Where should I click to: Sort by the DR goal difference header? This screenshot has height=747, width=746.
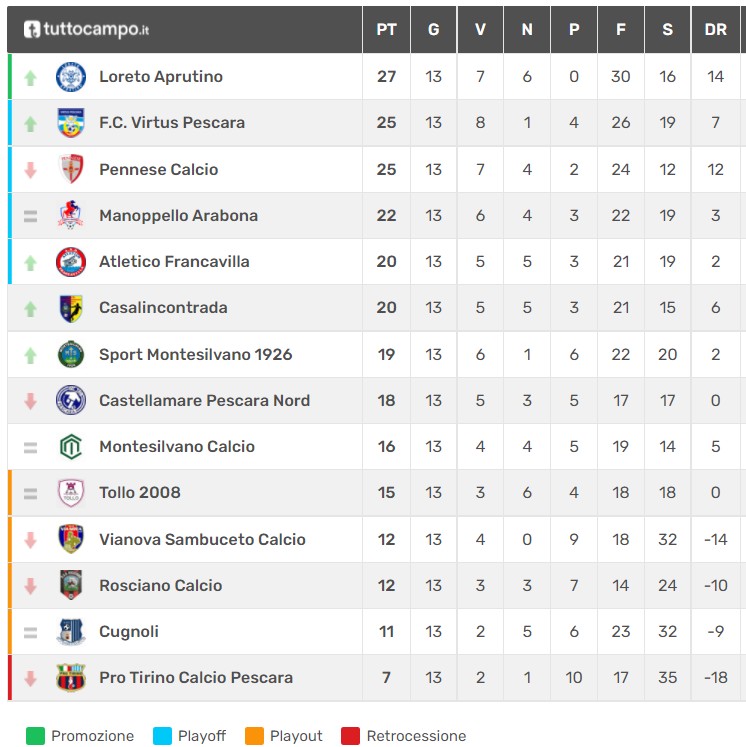click(x=716, y=30)
